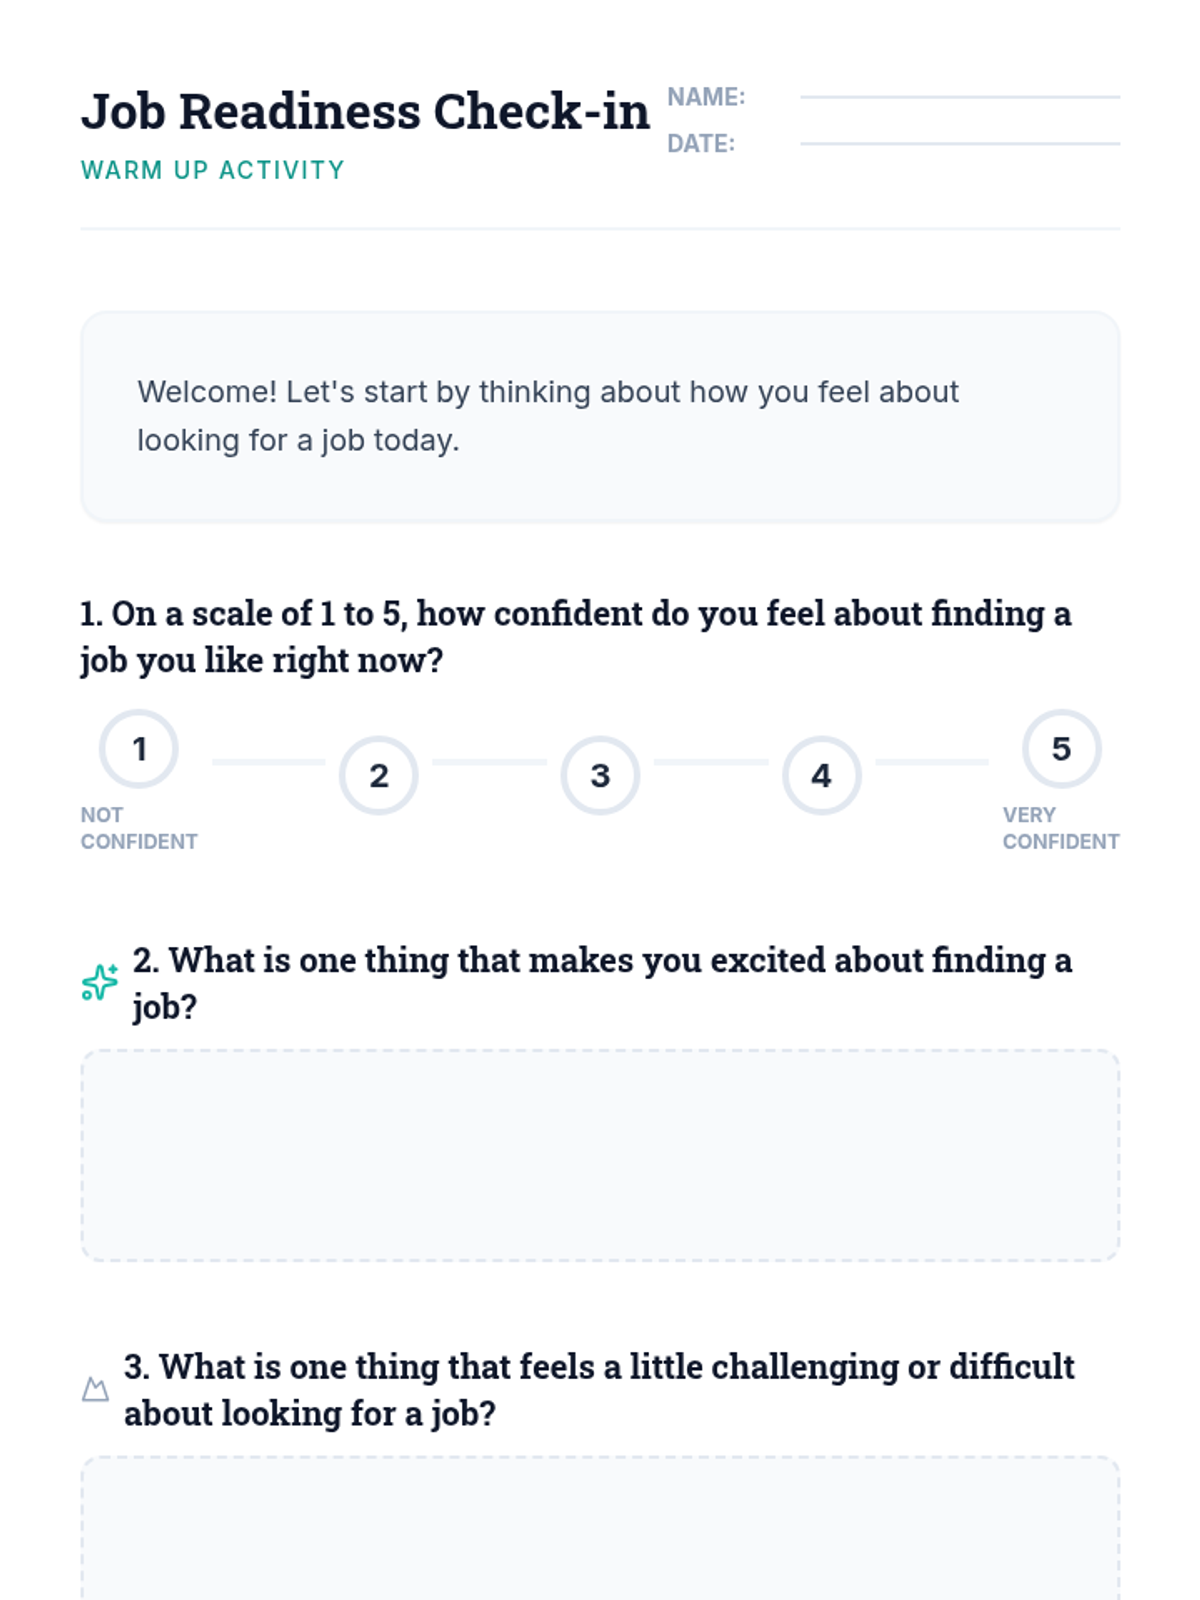Click scale line between ratings 2 and 3
This screenshot has width=1200, height=1600.
pyautogui.click(x=489, y=762)
